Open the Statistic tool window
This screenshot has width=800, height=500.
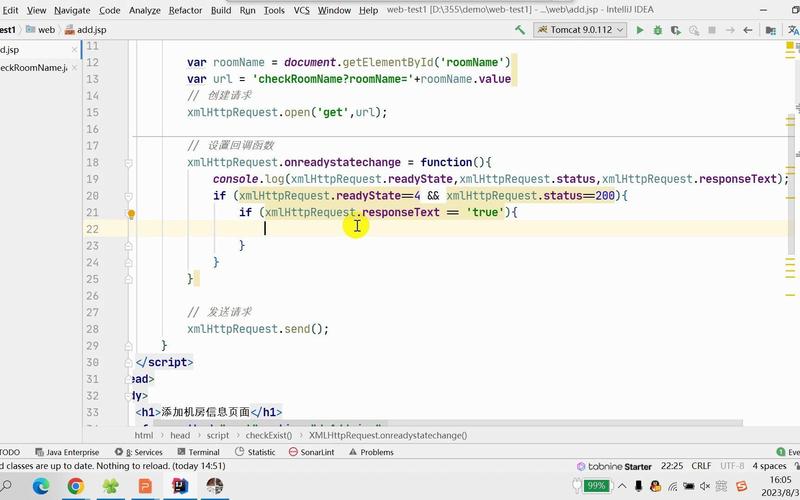point(255,452)
